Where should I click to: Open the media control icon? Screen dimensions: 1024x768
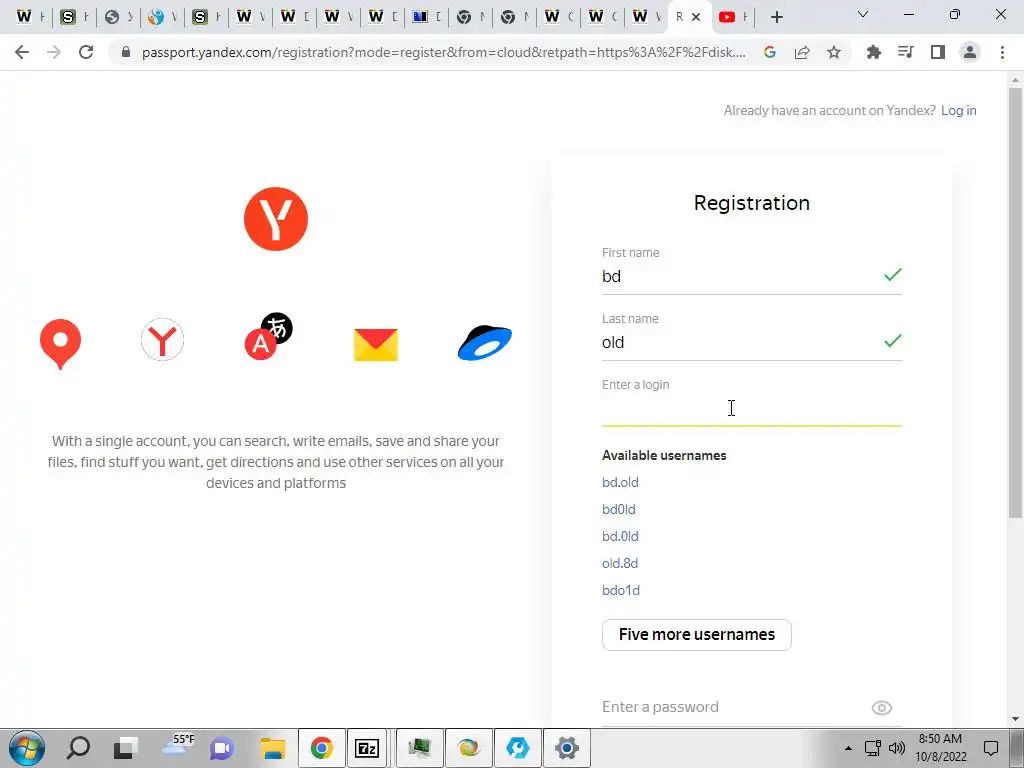905,52
